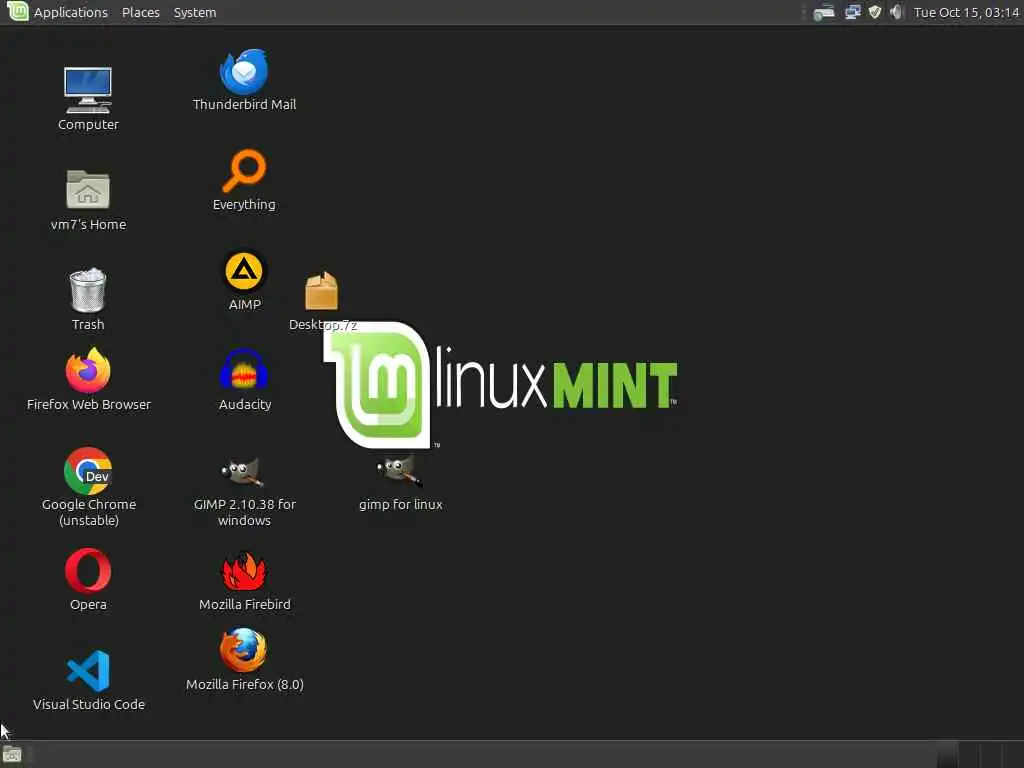
Task: Click the removable drive tray icon
Action: [824, 12]
